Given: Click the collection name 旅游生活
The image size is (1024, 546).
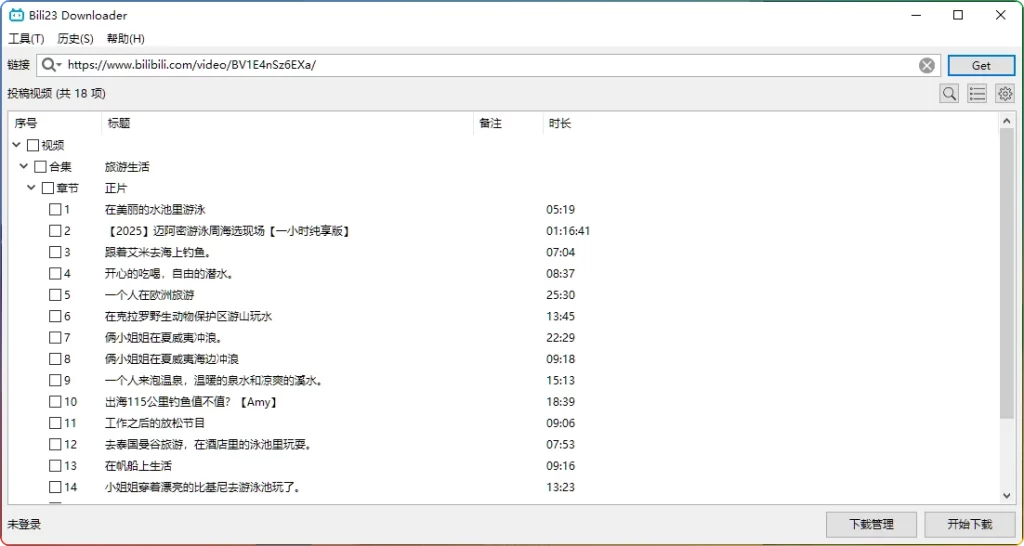Looking at the screenshot, I should (x=127, y=167).
